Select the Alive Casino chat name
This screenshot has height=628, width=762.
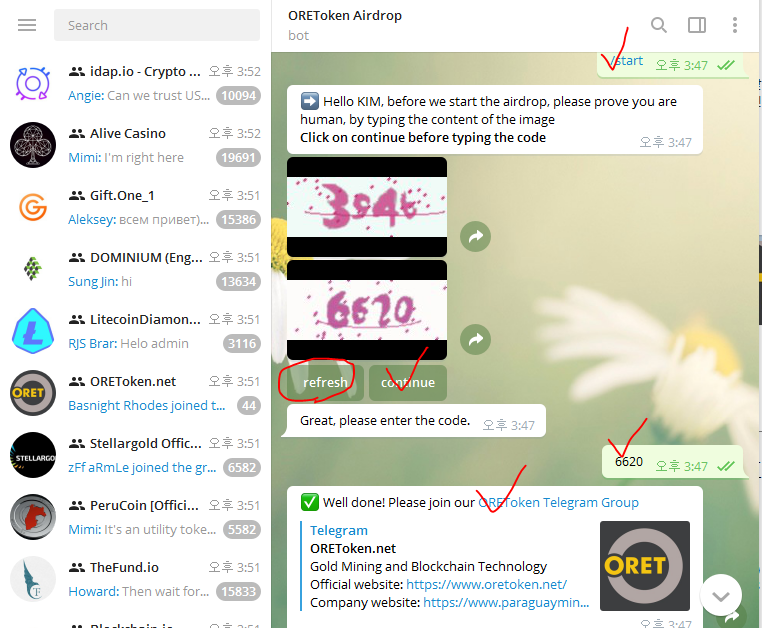[x=128, y=133]
